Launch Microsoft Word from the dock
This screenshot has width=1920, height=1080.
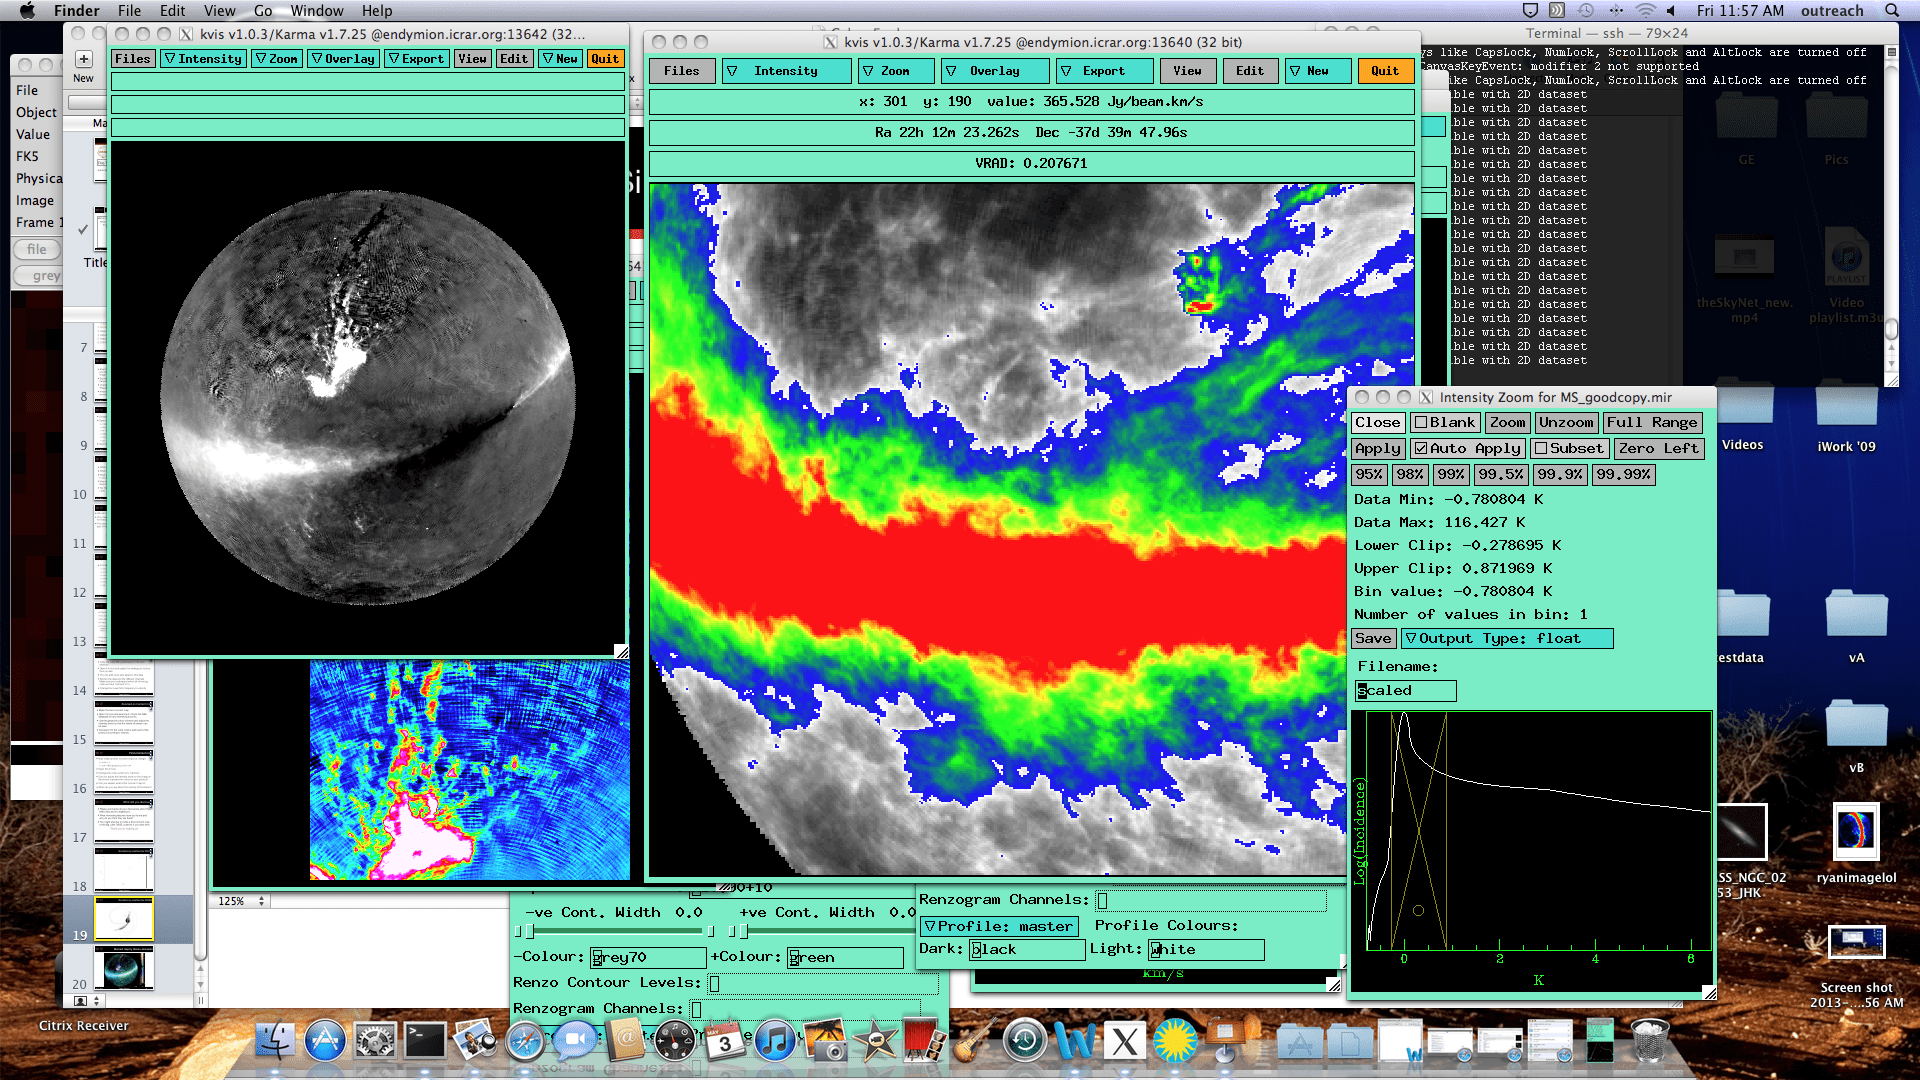coord(1075,1041)
